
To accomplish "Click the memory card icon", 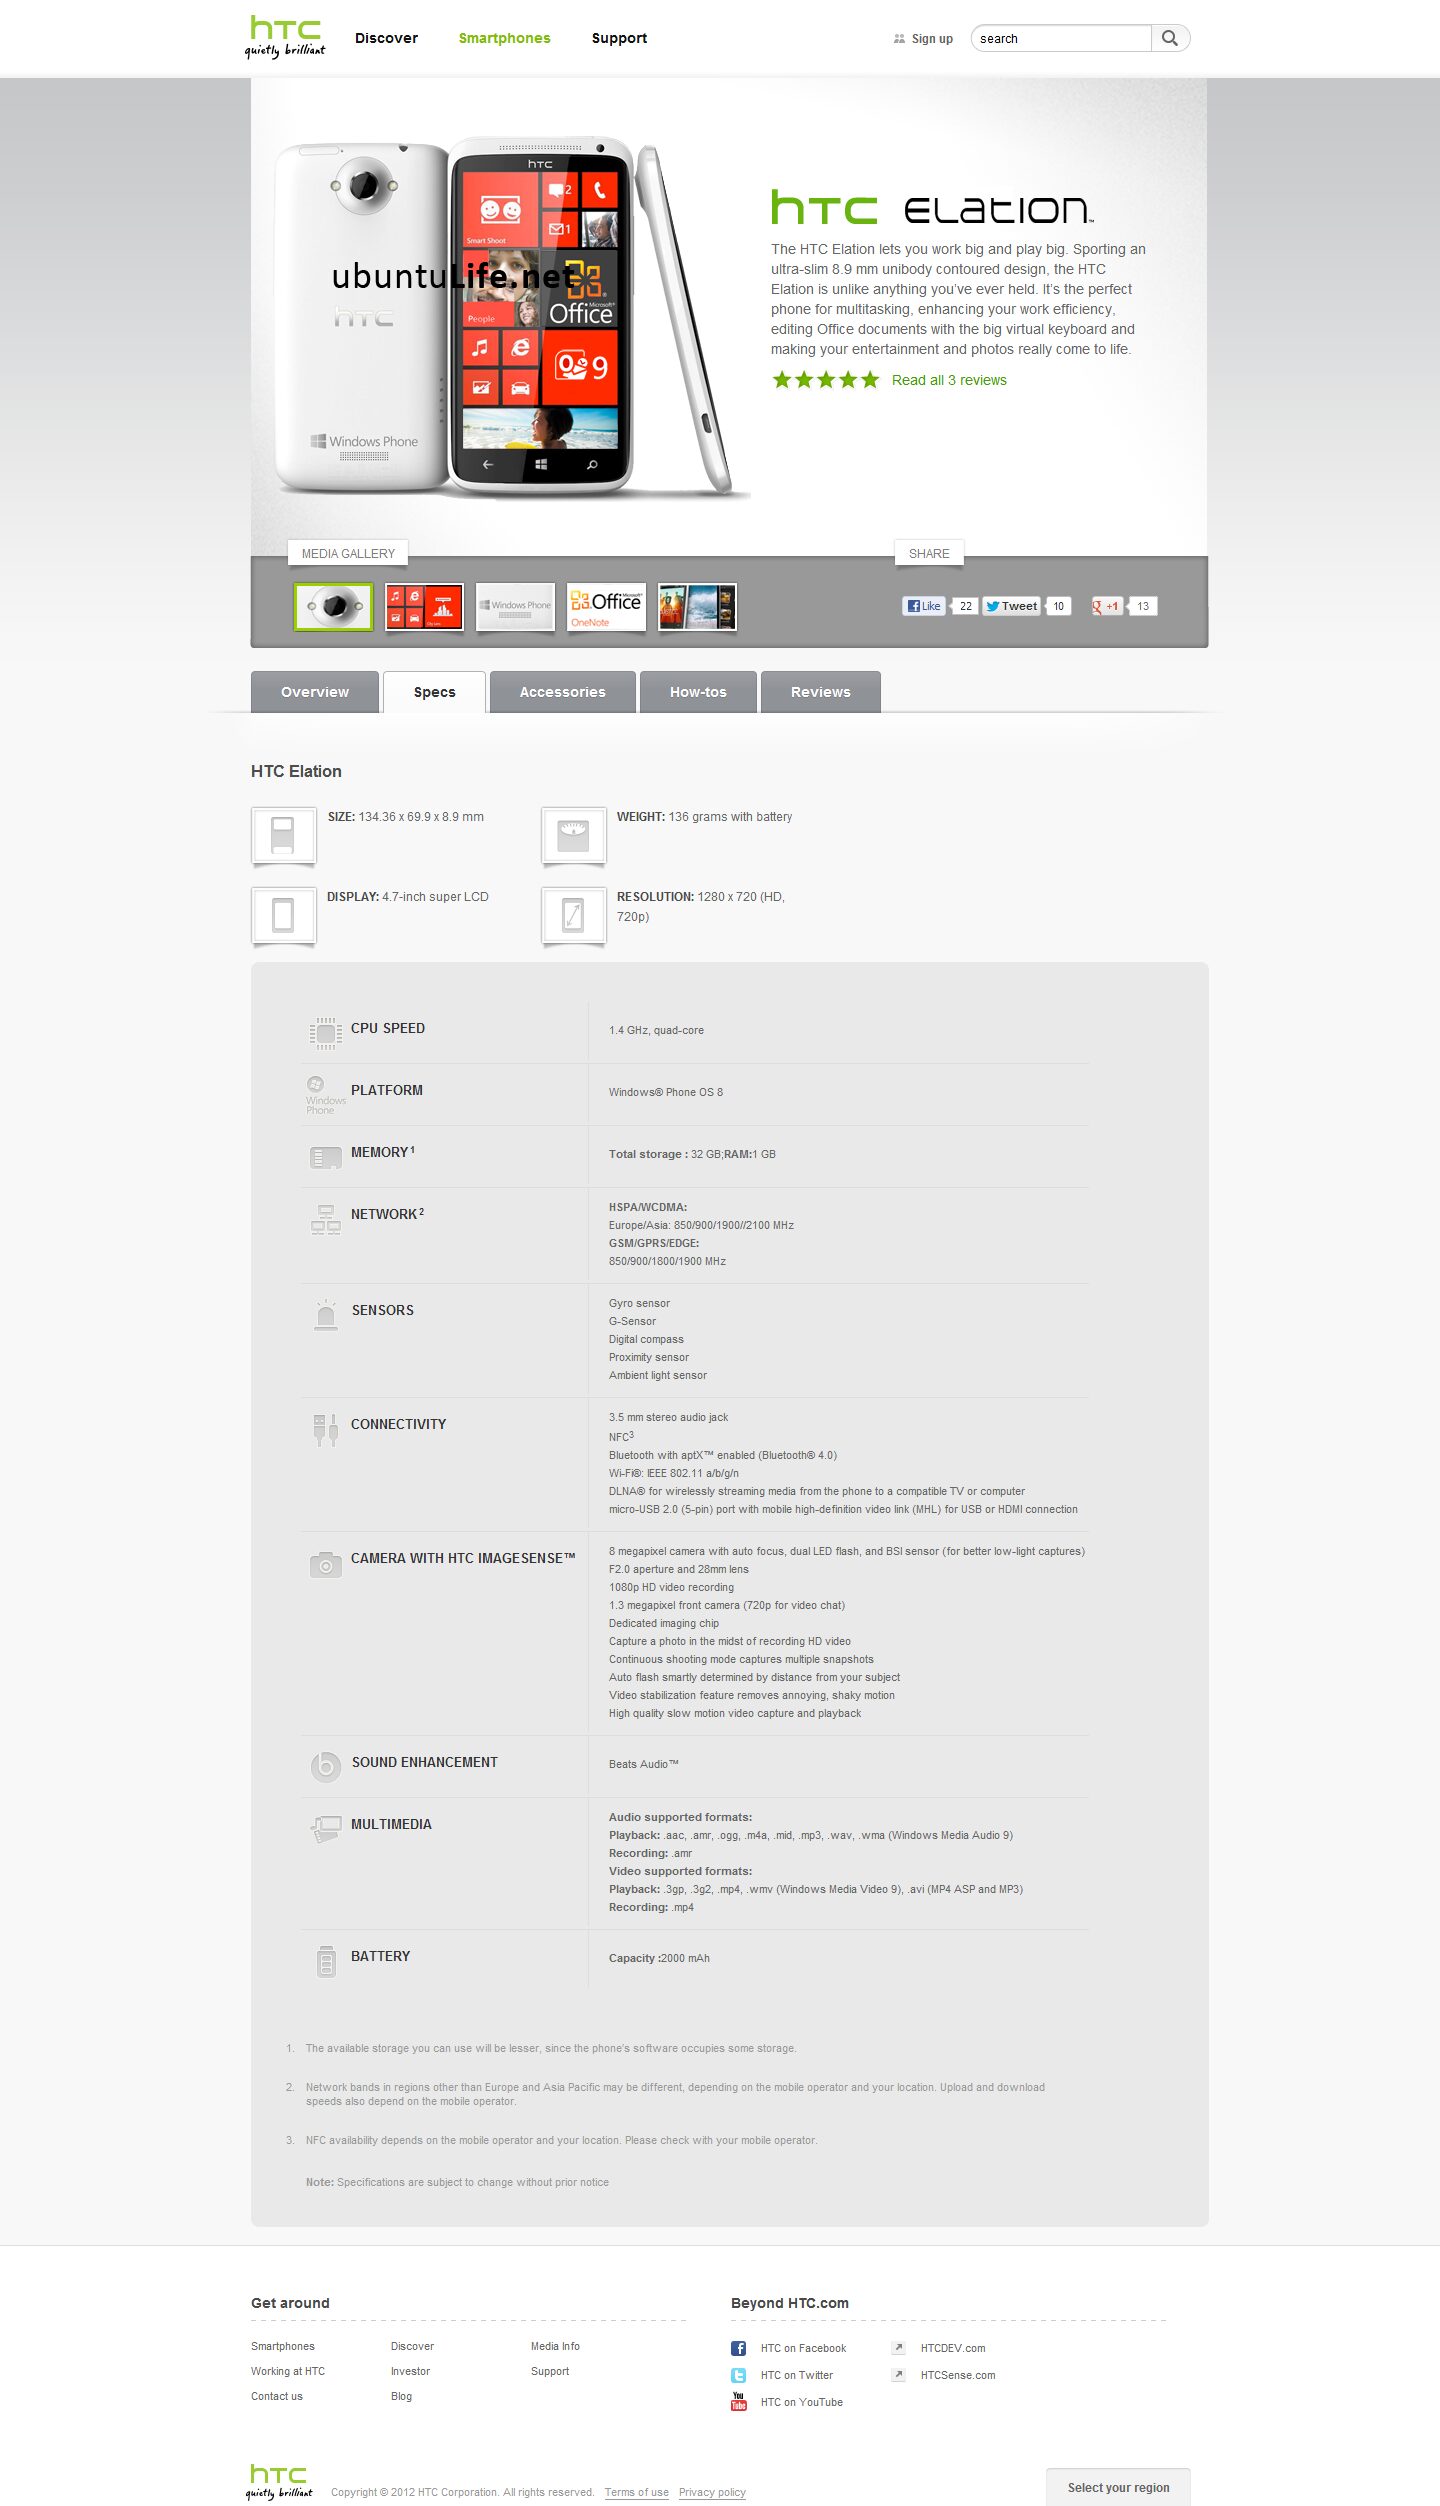I will (x=325, y=1157).
